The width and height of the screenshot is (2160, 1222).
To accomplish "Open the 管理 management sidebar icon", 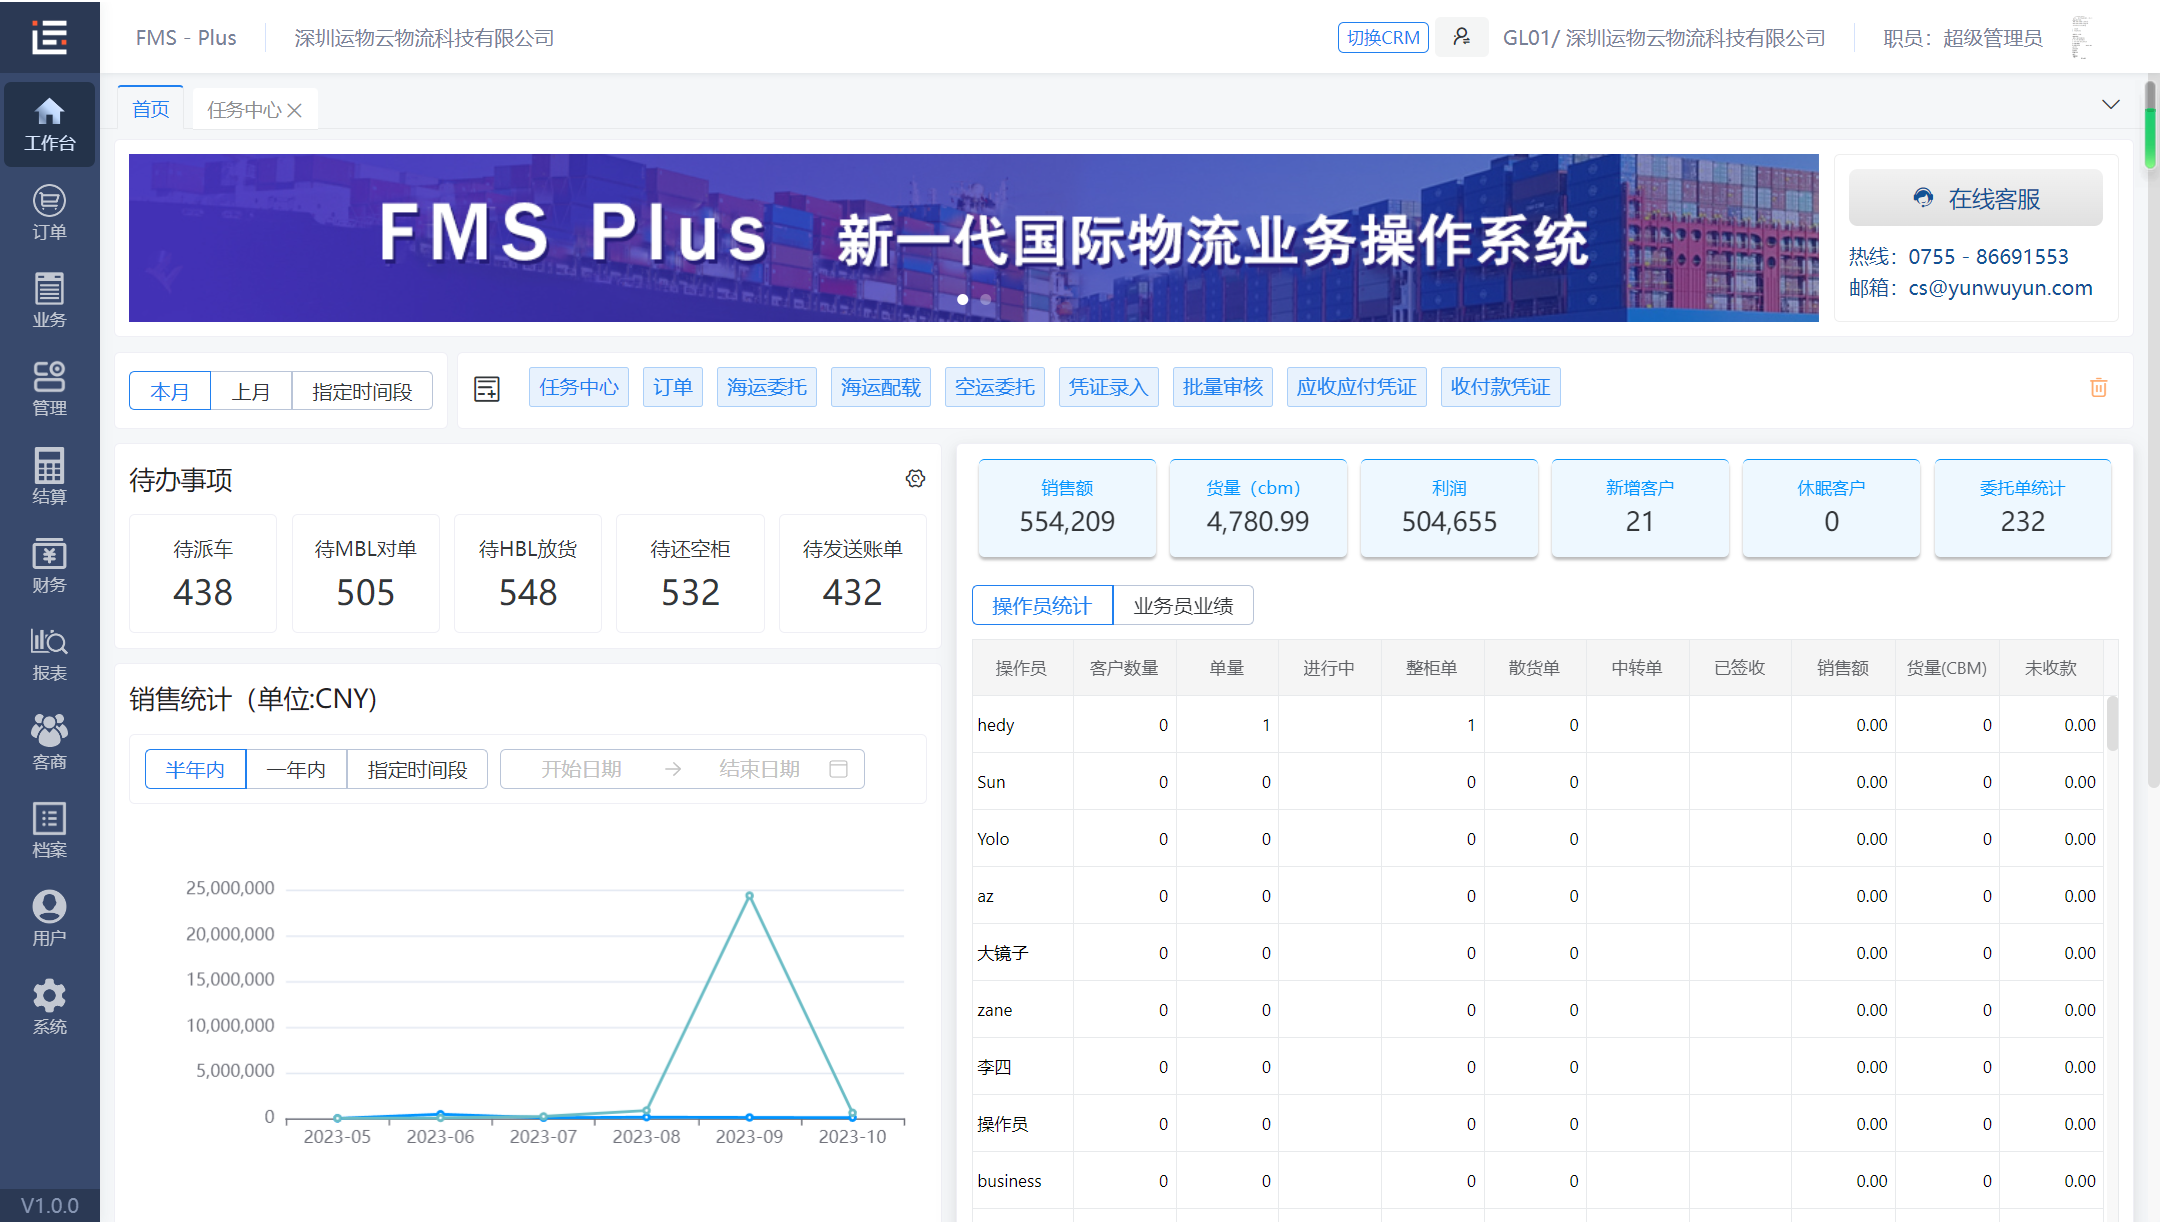I will 49,389.
